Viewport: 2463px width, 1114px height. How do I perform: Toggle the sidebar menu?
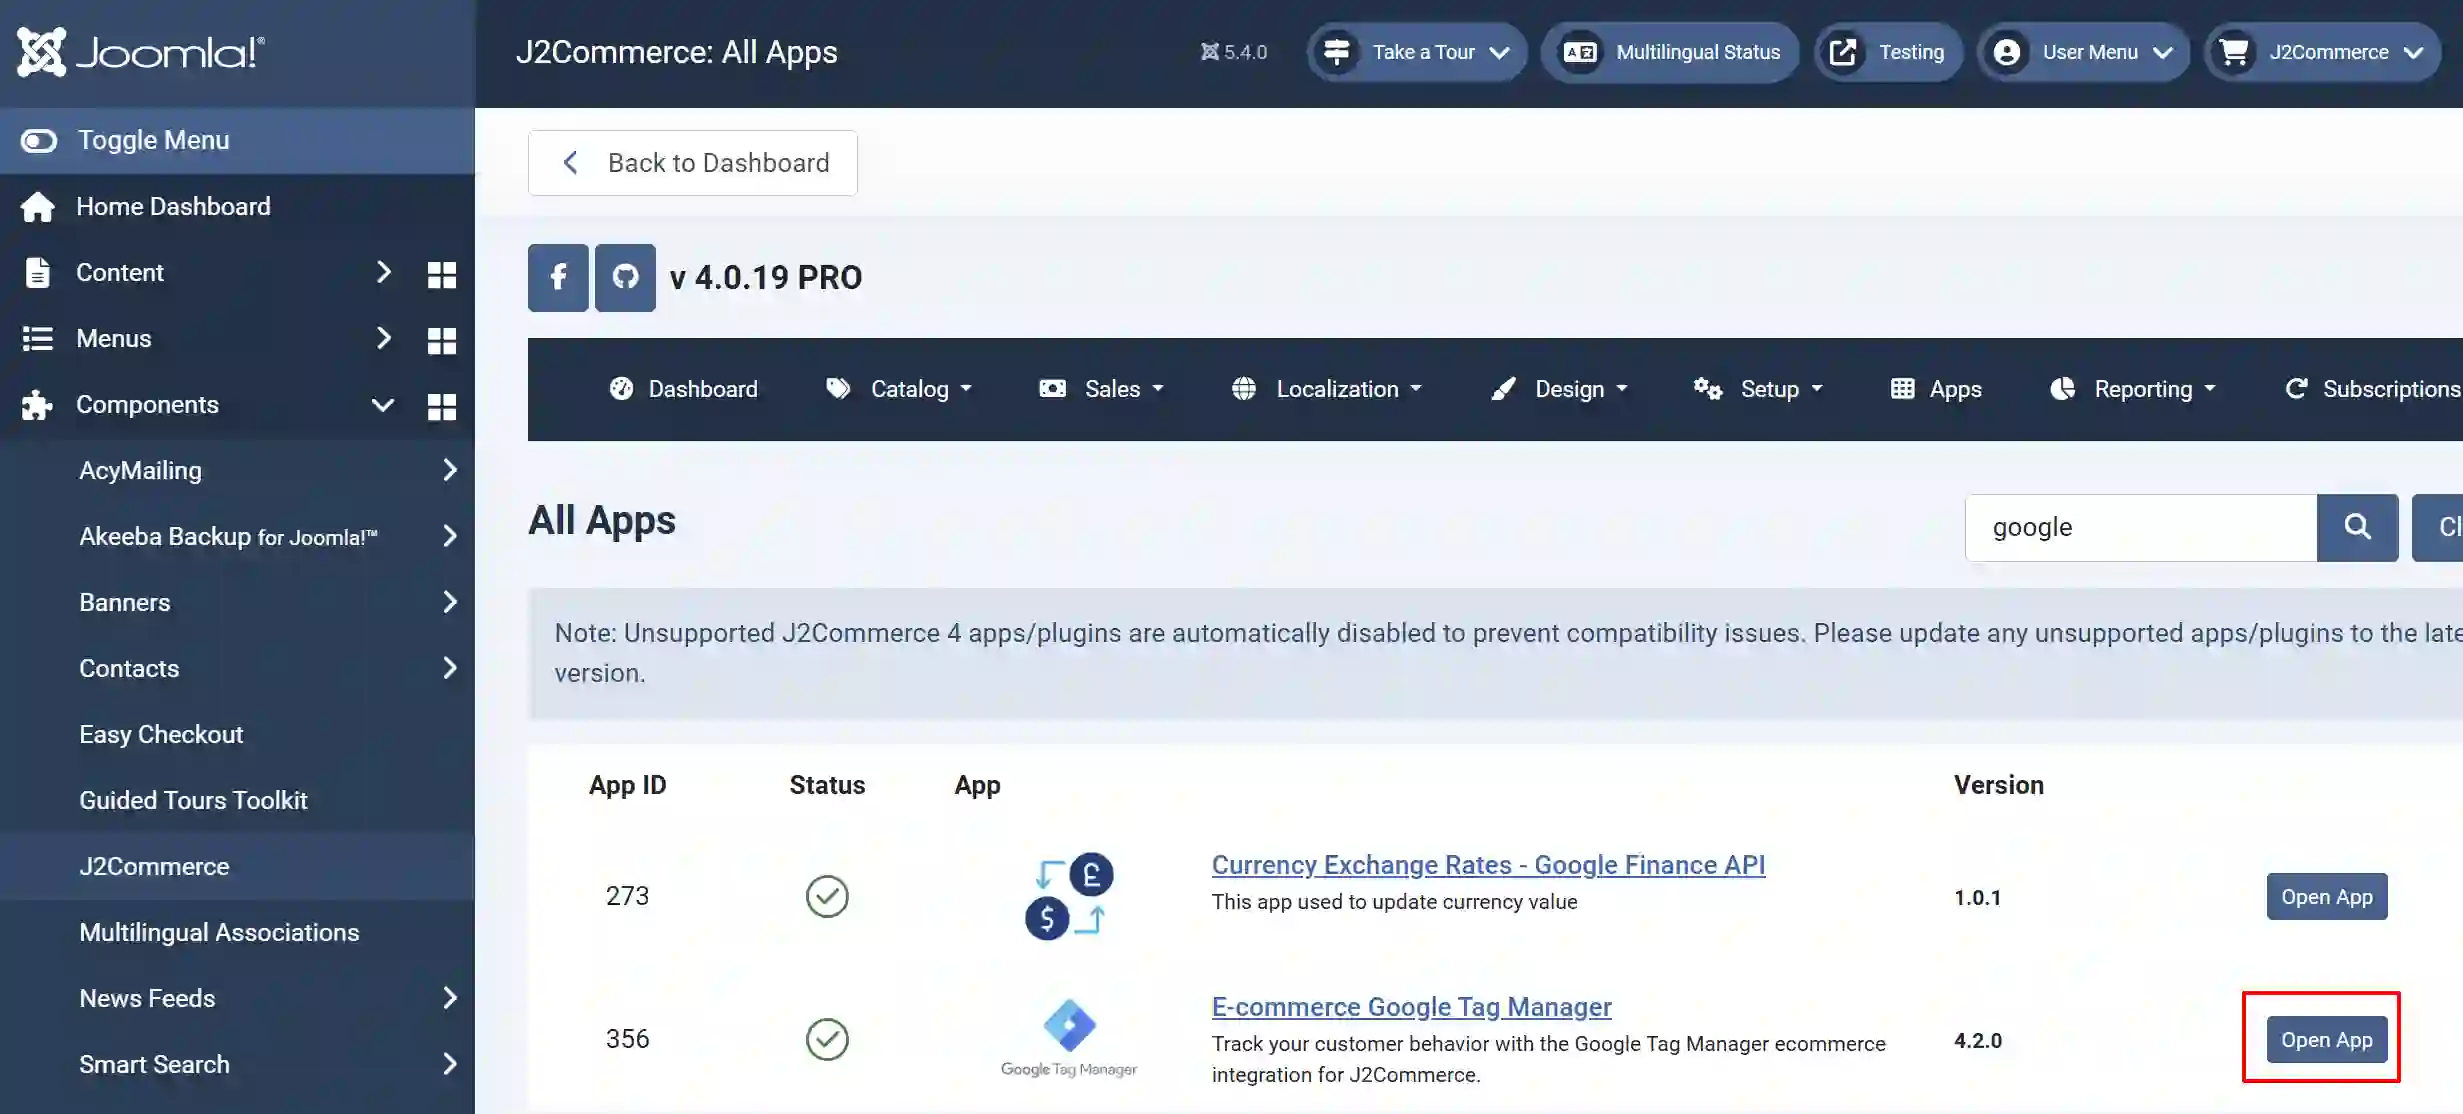[x=237, y=140]
